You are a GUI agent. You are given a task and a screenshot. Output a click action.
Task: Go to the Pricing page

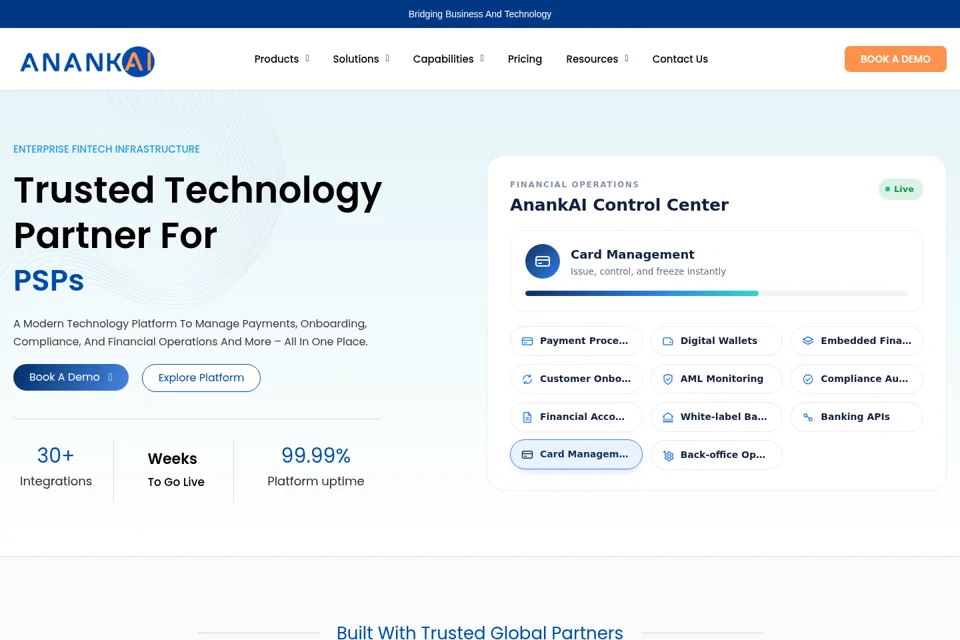click(x=525, y=59)
